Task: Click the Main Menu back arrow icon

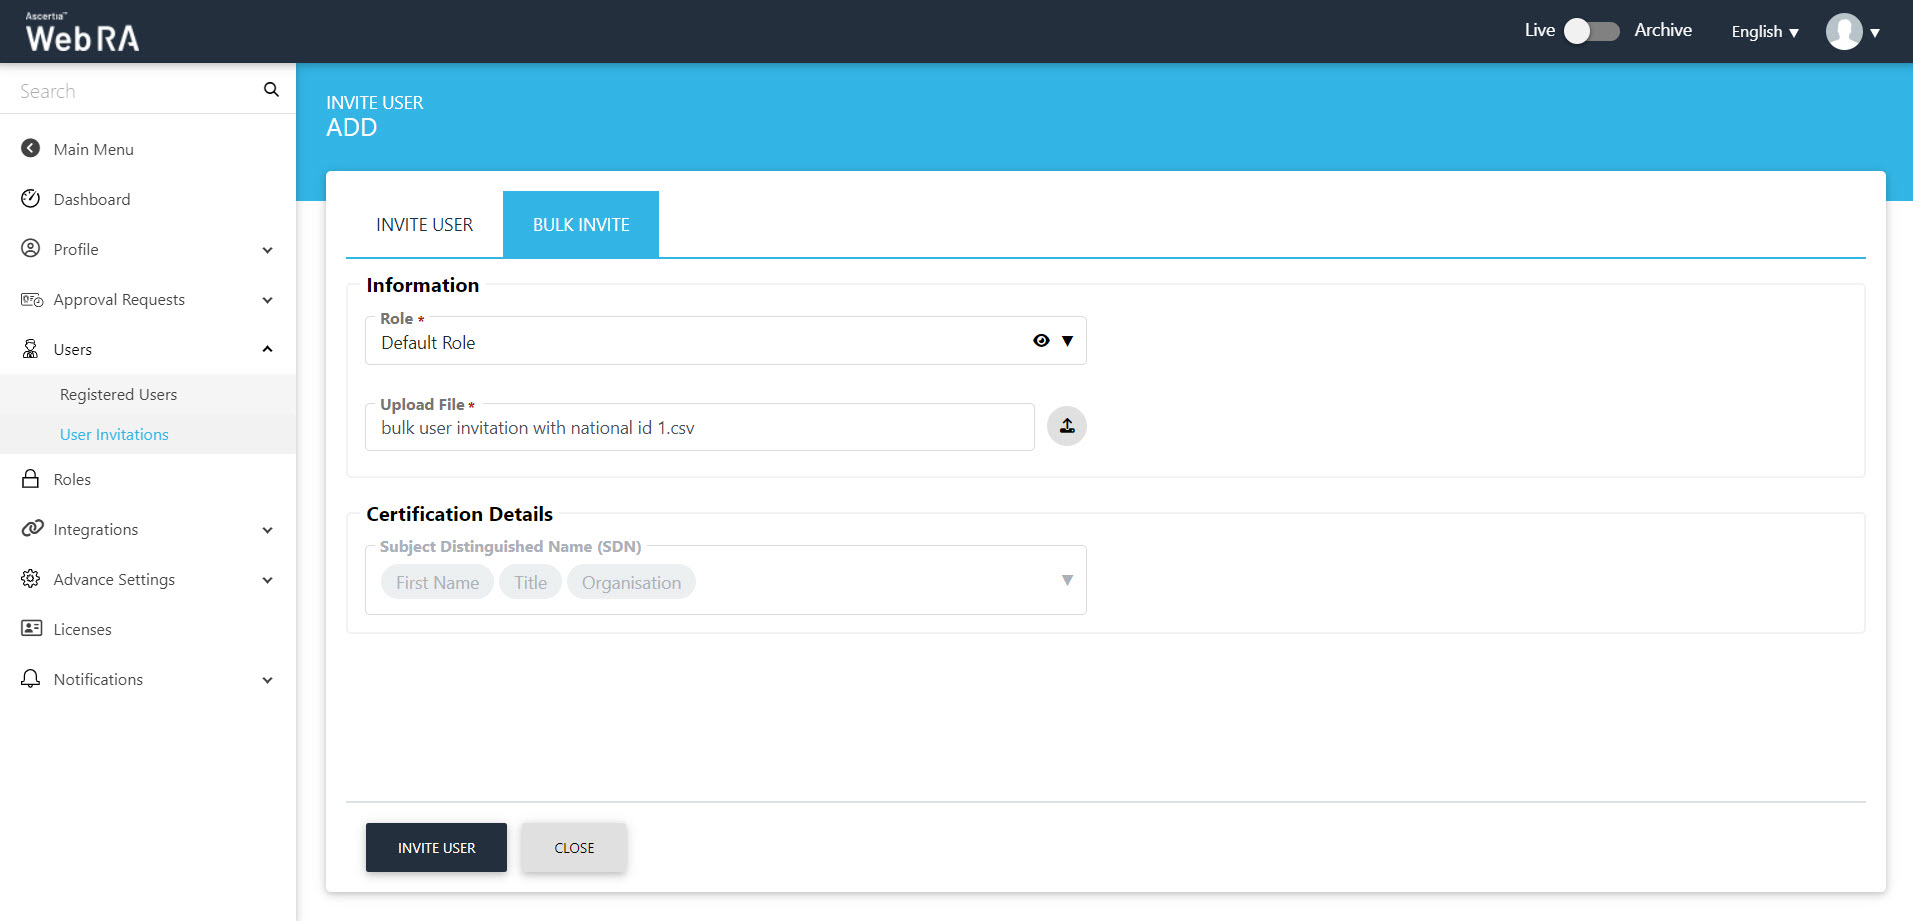Action: tap(31, 149)
